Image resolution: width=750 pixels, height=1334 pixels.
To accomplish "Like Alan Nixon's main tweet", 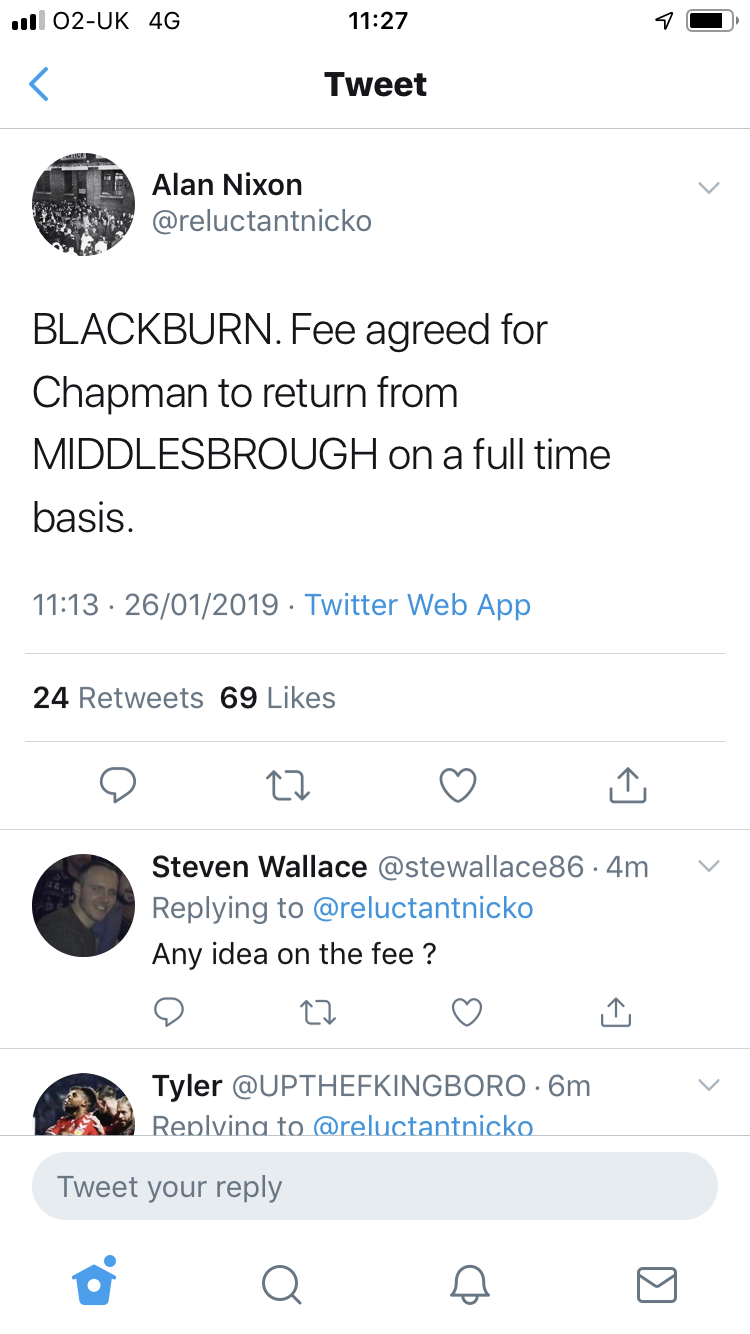I will tap(458, 786).
